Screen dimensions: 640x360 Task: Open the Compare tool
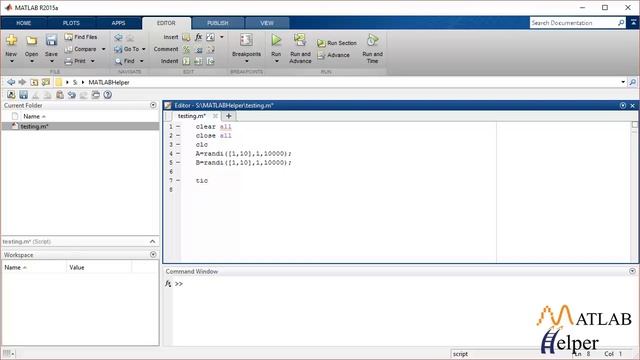tap(81, 49)
